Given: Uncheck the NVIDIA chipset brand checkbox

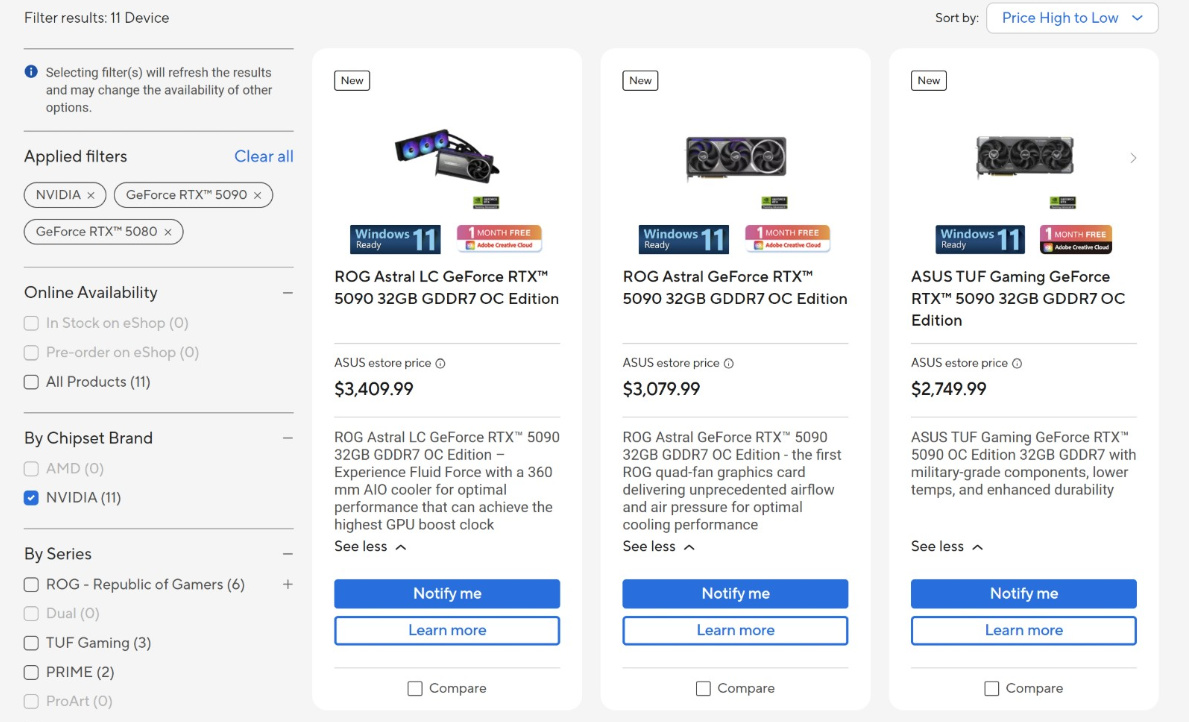Looking at the screenshot, I should (x=32, y=498).
